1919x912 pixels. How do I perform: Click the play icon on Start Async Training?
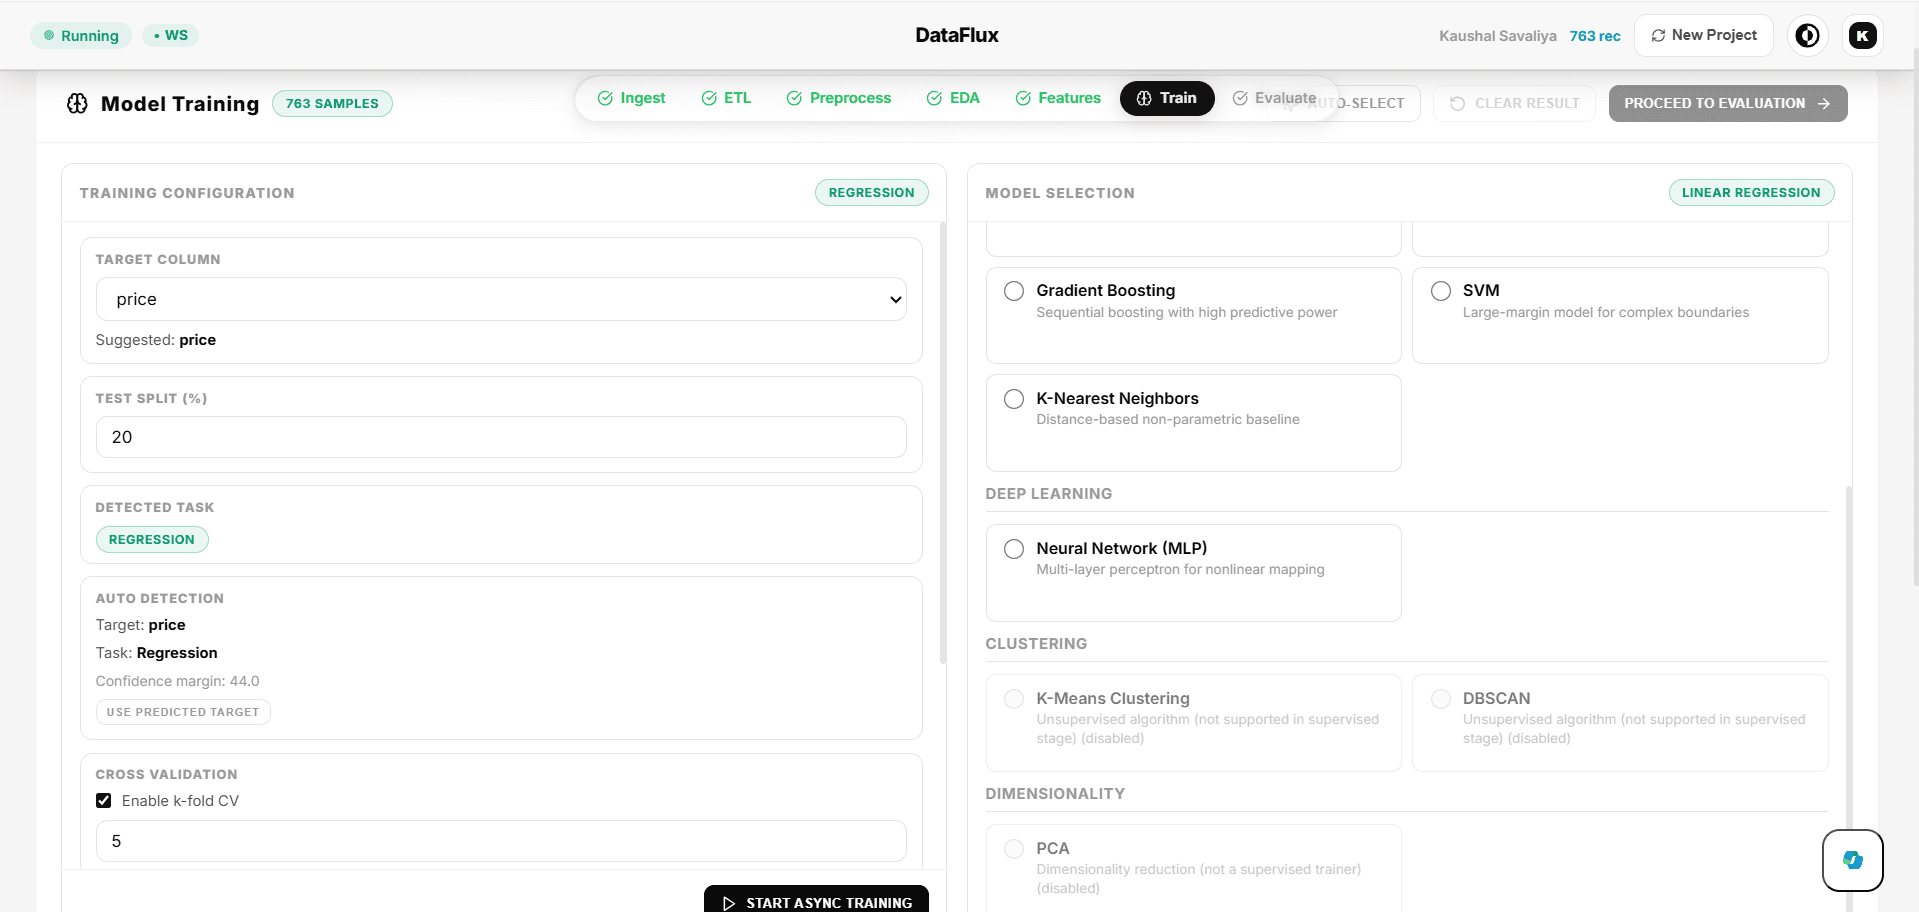pos(729,902)
